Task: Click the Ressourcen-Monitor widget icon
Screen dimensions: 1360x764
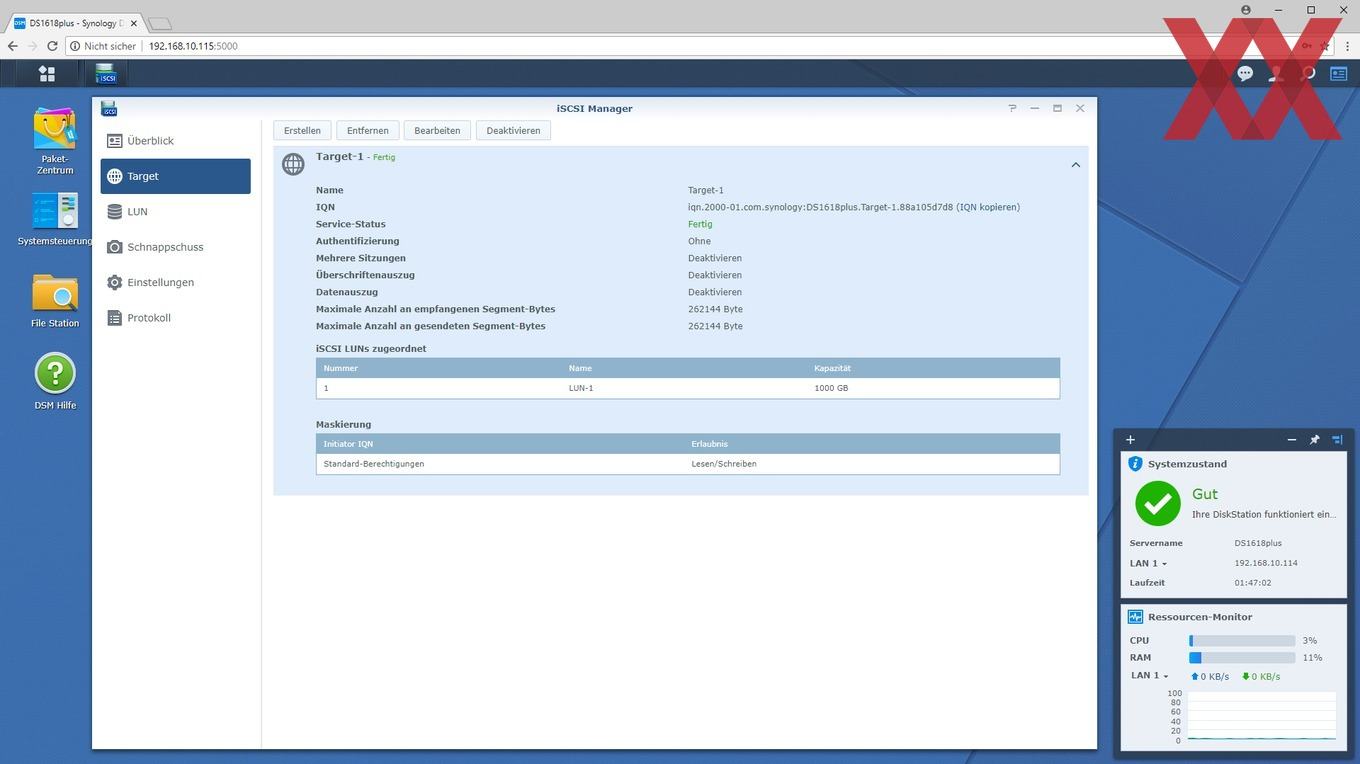Action: tap(1135, 617)
